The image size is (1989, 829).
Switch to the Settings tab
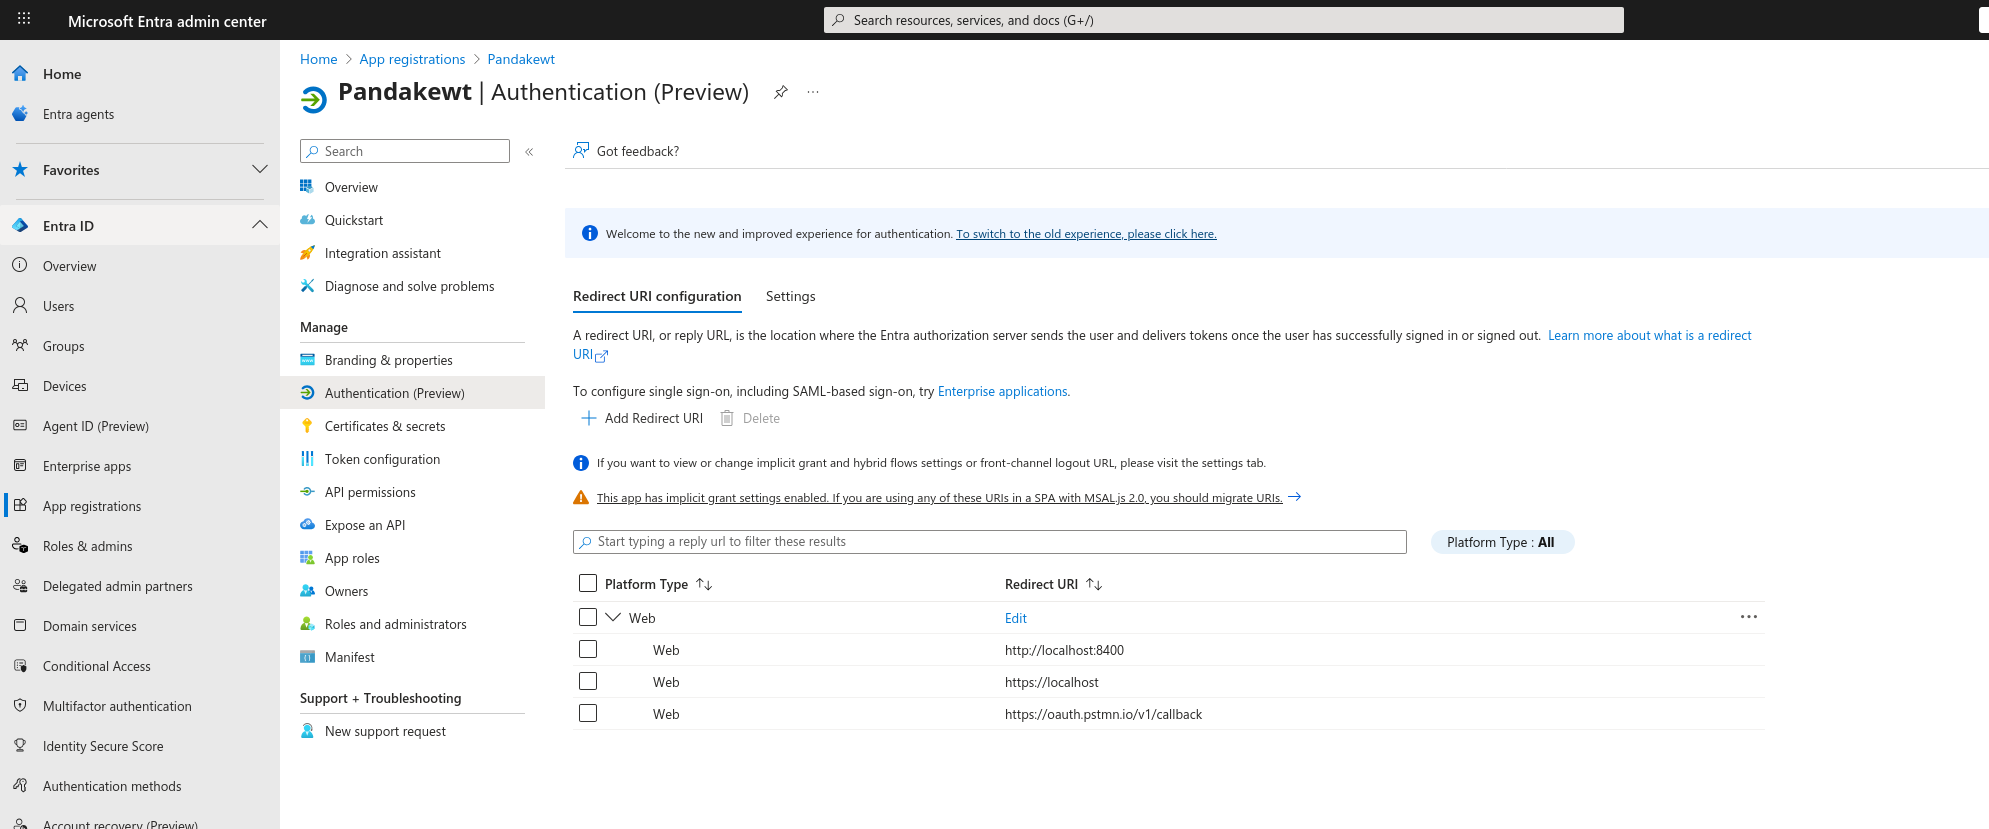[790, 296]
